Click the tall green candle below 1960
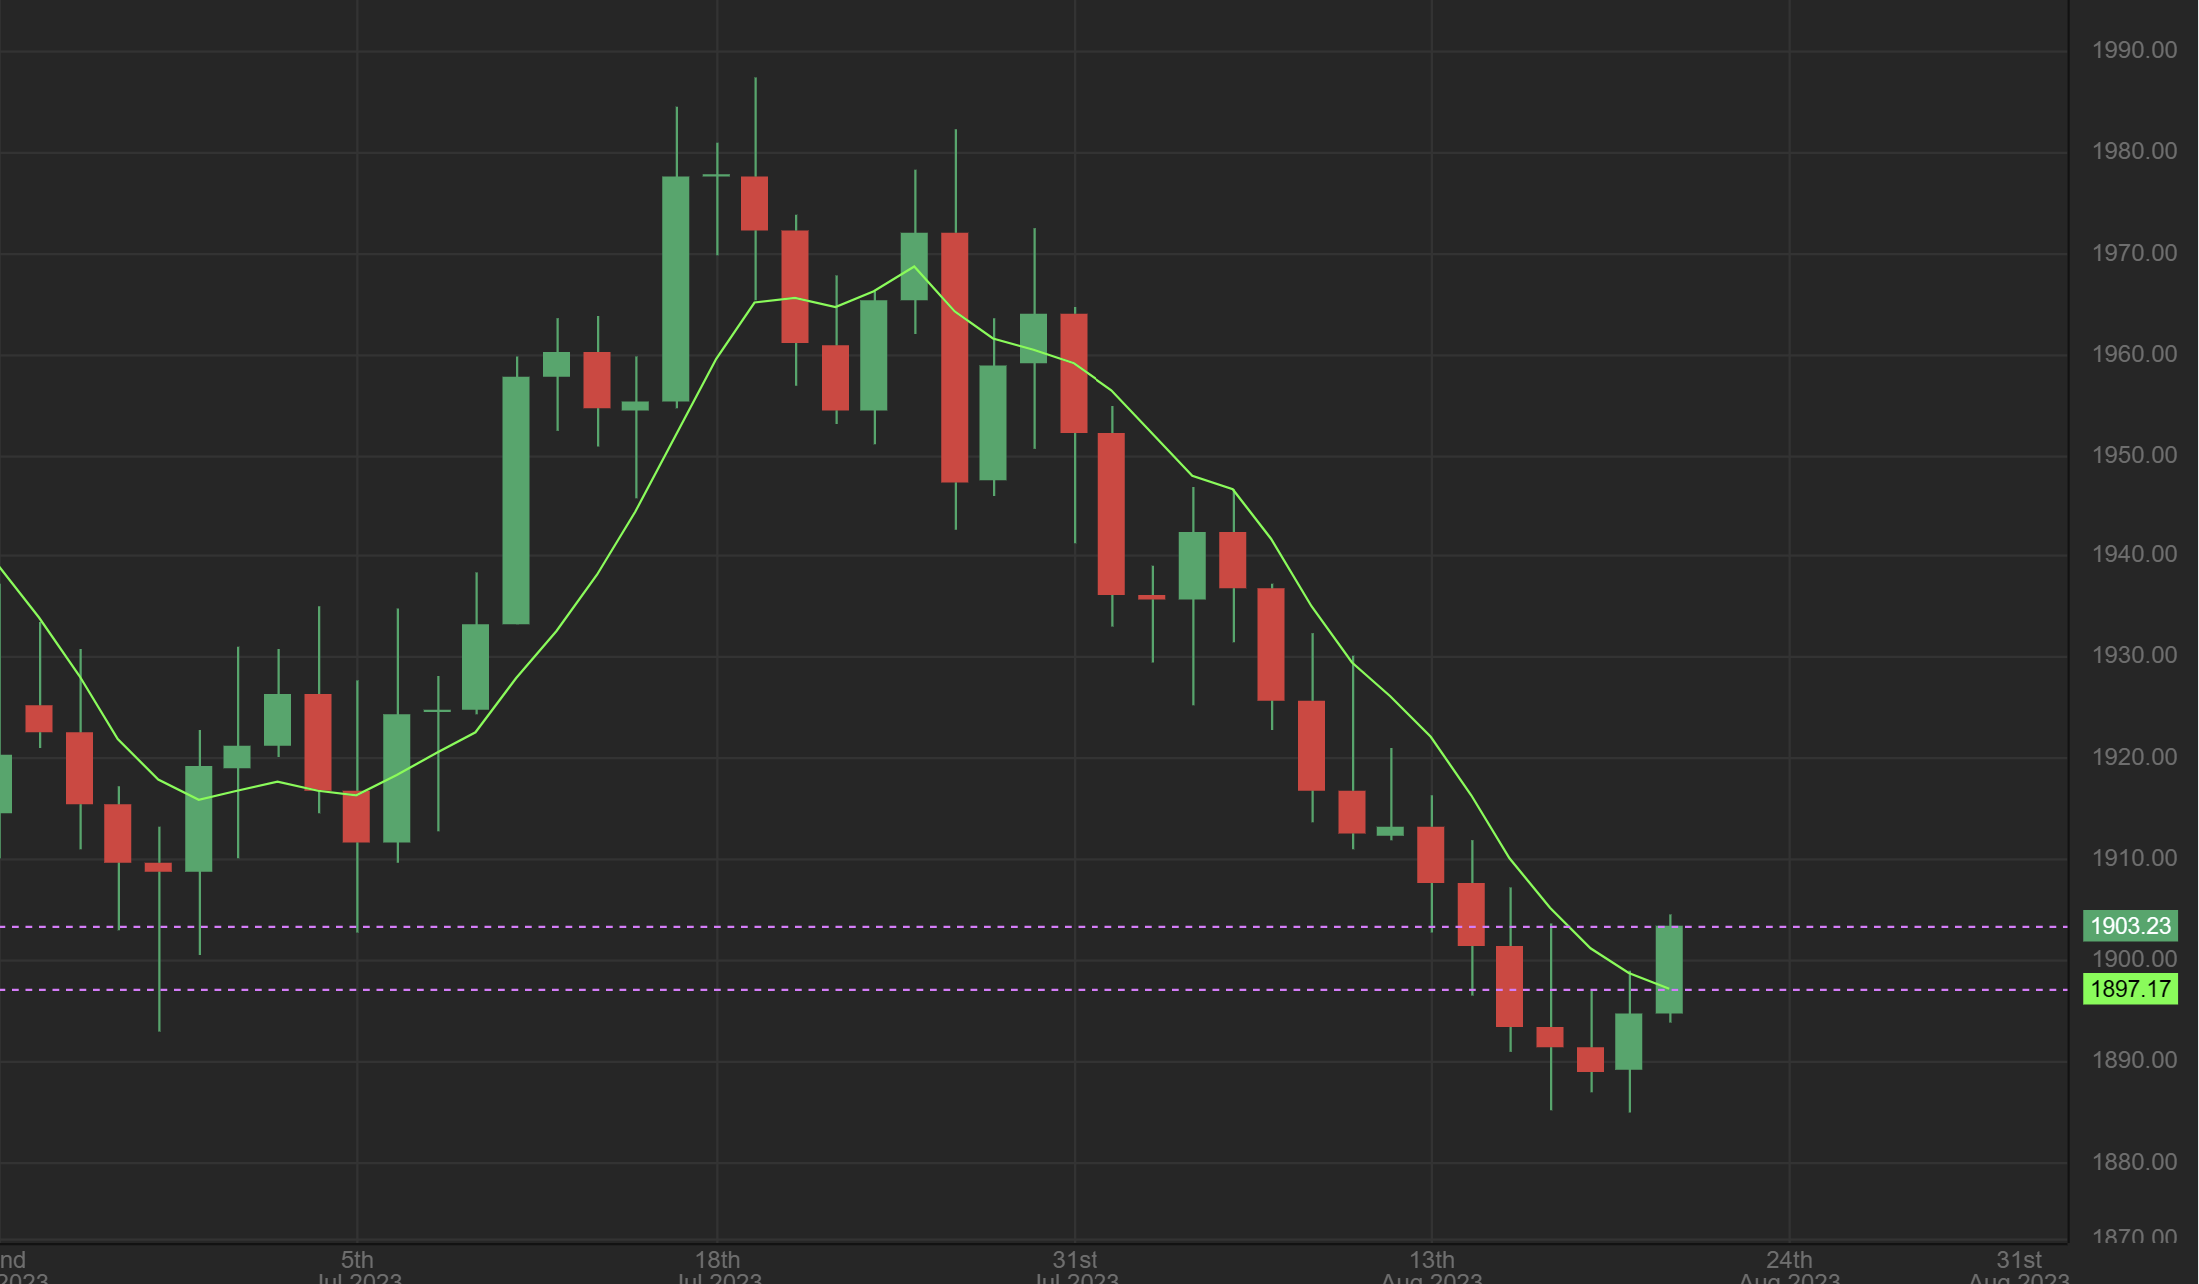2199x1284 pixels. tap(516, 500)
